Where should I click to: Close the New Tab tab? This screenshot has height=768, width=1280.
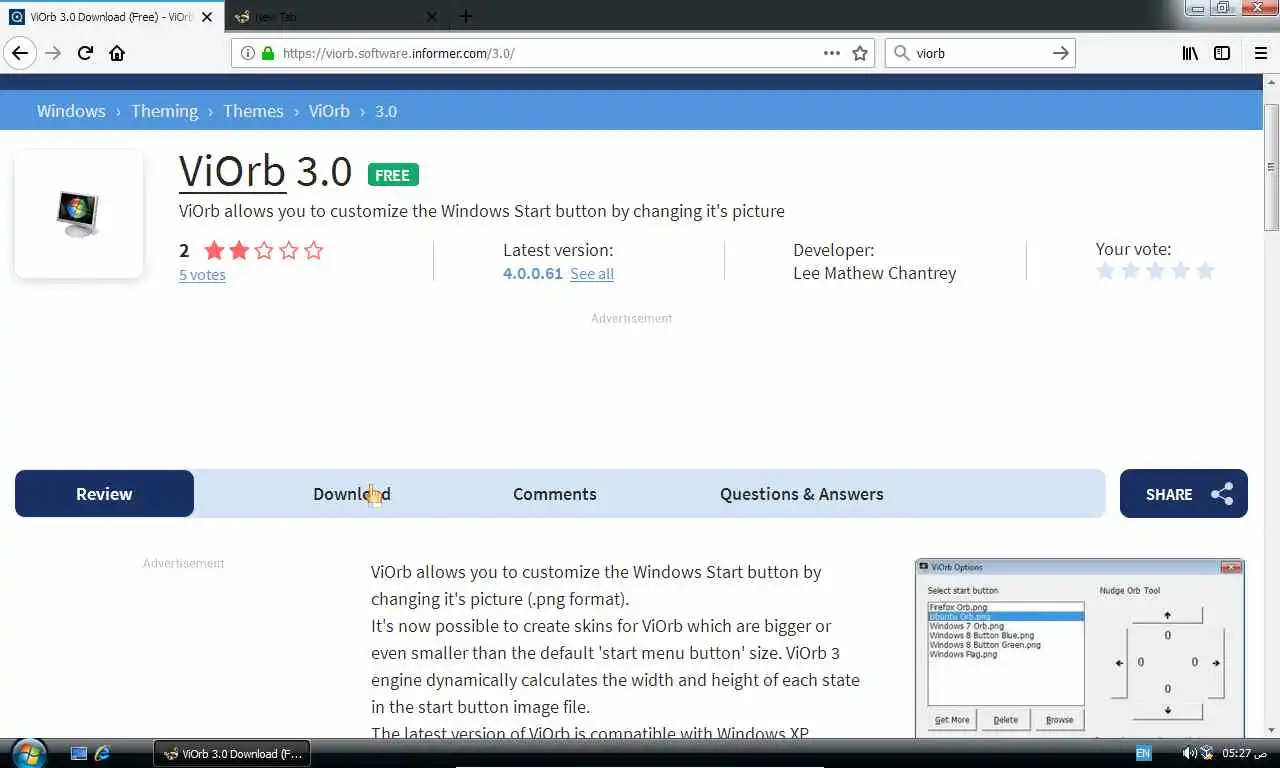click(432, 16)
